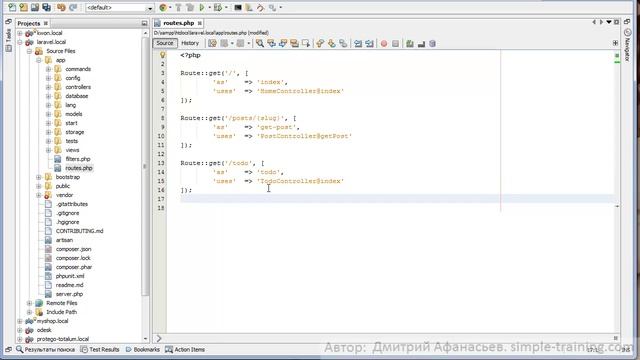Open project icon in main toolbar

click(x=35, y=7)
